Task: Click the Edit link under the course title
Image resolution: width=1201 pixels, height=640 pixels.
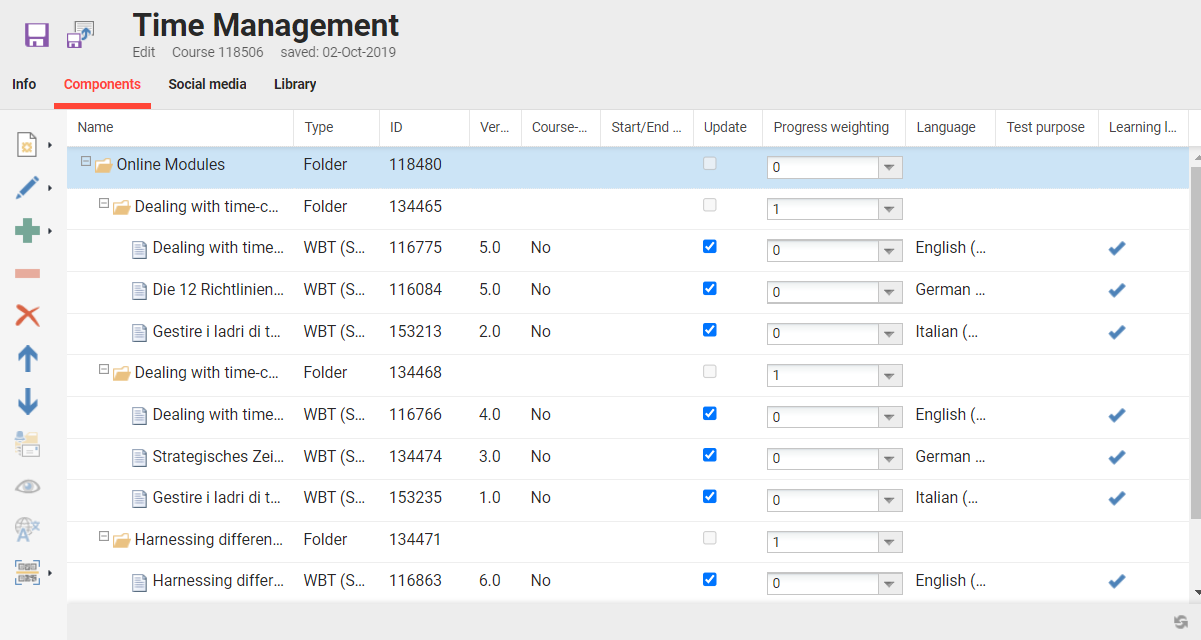Action: (143, 52)
